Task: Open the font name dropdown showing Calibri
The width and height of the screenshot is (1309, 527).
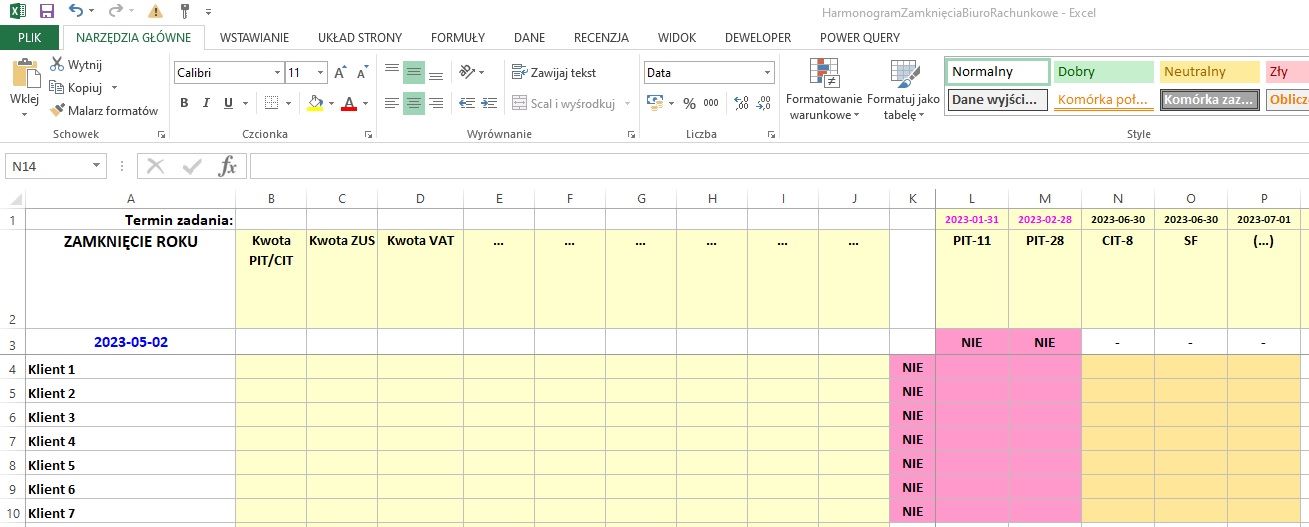Action: (x=277, y=73)
